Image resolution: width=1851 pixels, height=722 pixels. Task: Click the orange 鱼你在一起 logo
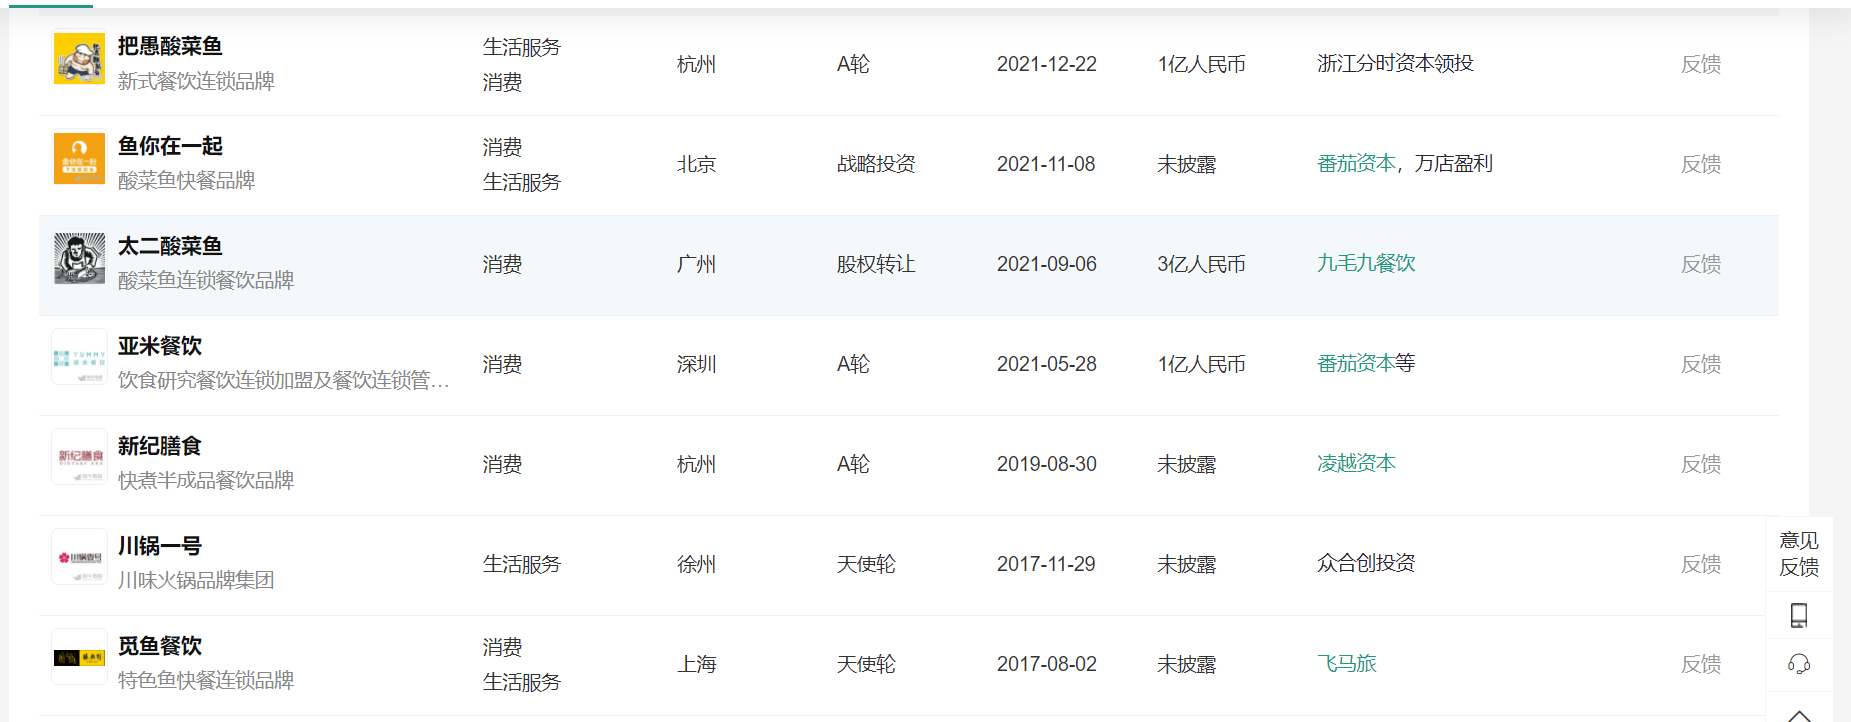pyautogui.click(x=79, y=158)
